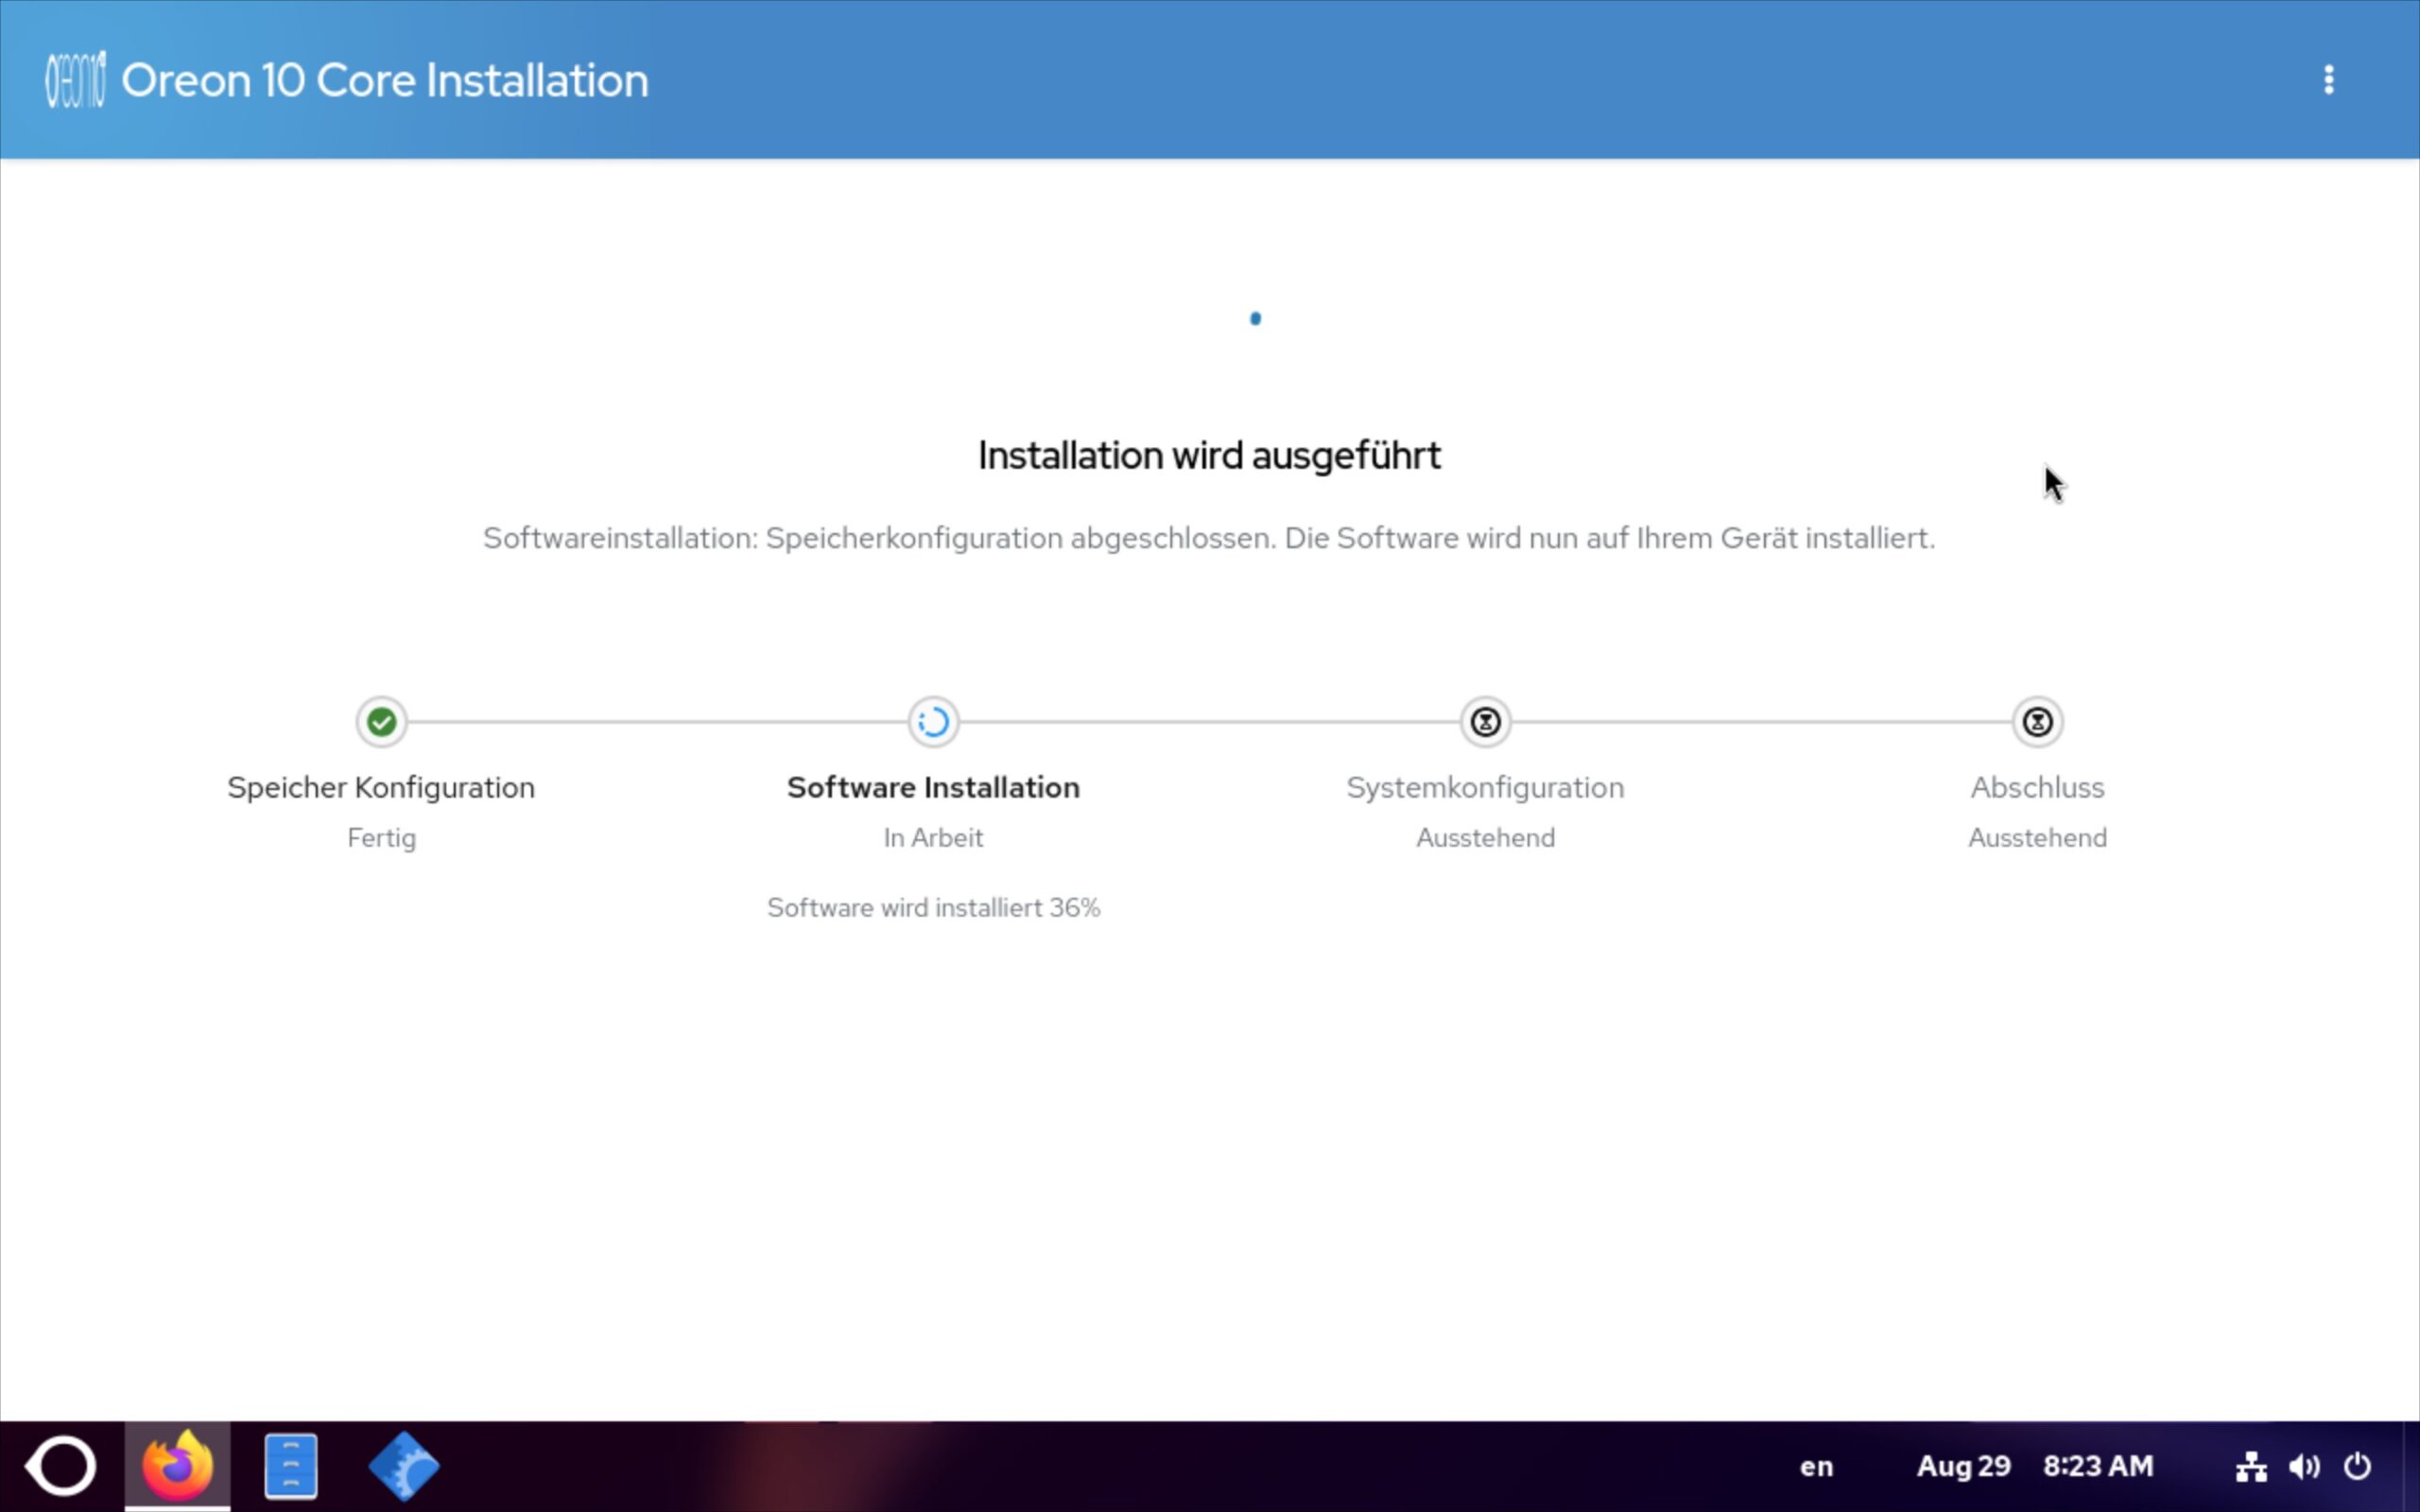Click the Oreon logo in header
The width and height of the screenshot is (2420, 1512).
[75, 80]
